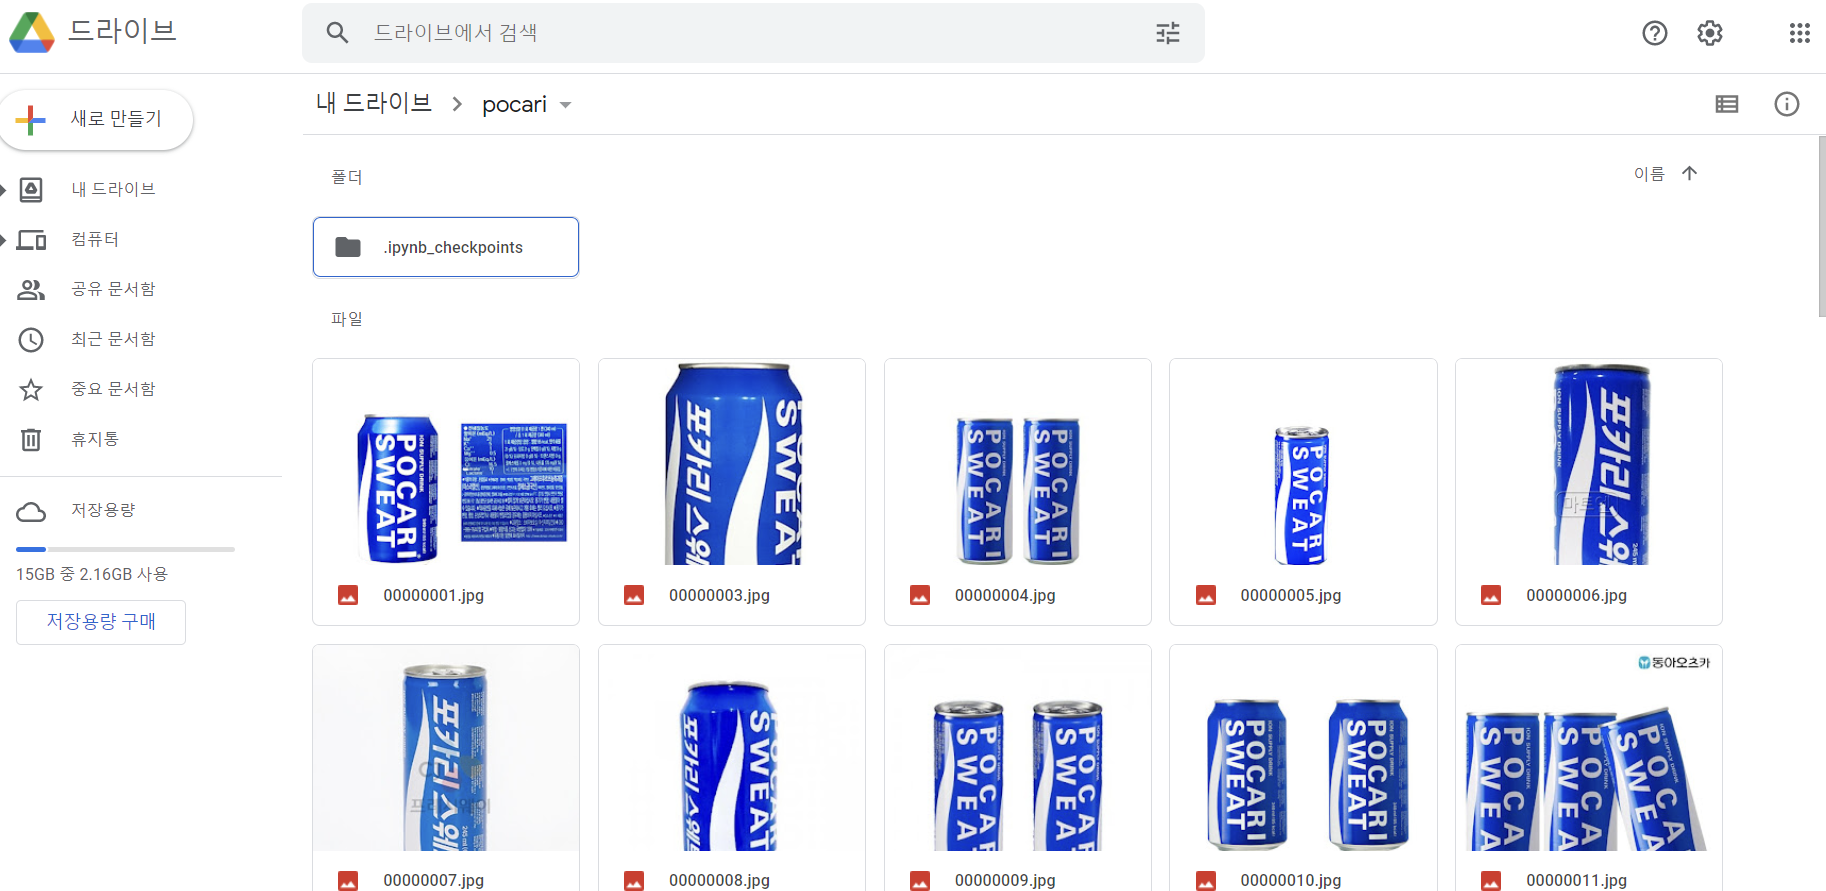Click the .ipynb_checkpoints folder icon

coord(348,247)
